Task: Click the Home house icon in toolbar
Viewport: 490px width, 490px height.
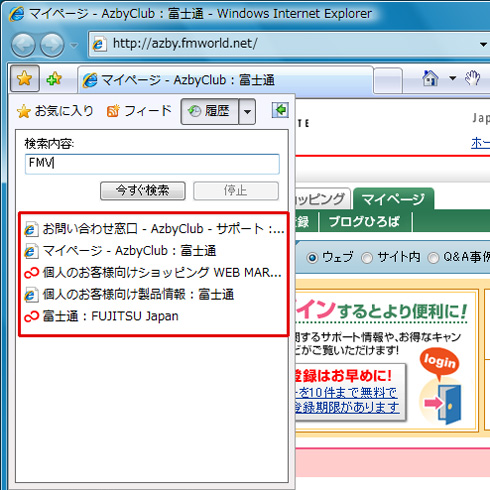Action: click(x=430, y=79)
